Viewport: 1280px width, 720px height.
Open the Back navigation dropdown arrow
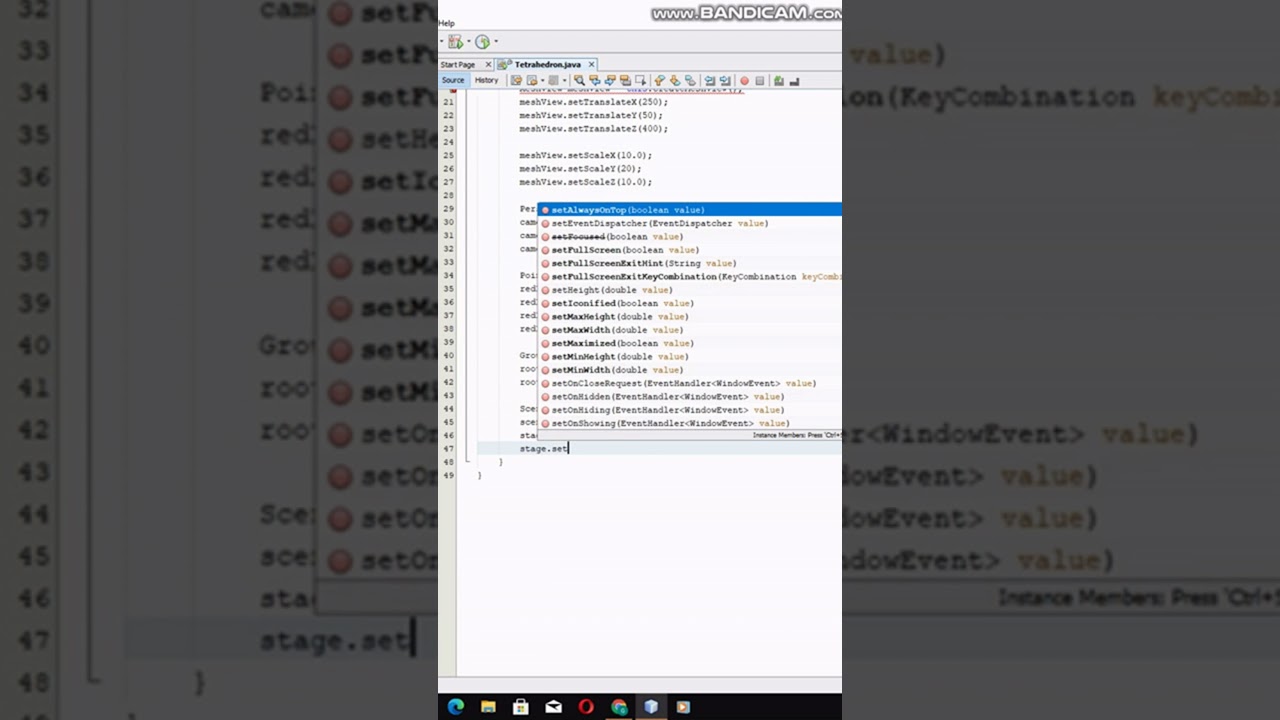542,80
